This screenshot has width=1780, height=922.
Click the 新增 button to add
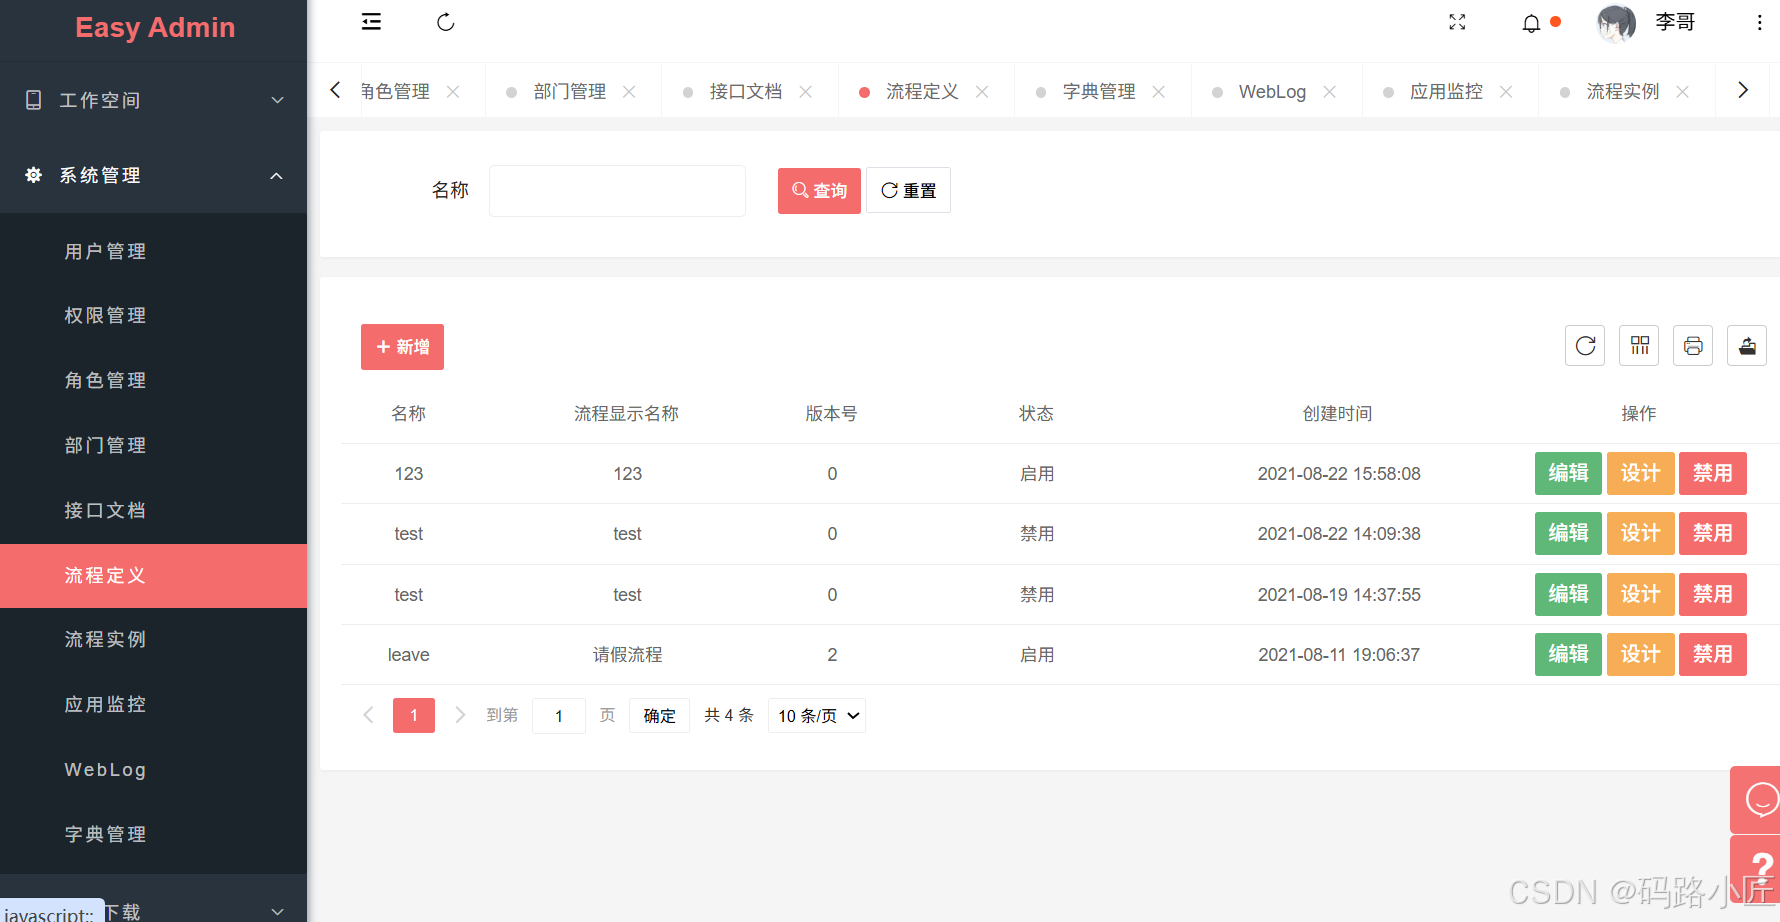click(x=402, y=346)
